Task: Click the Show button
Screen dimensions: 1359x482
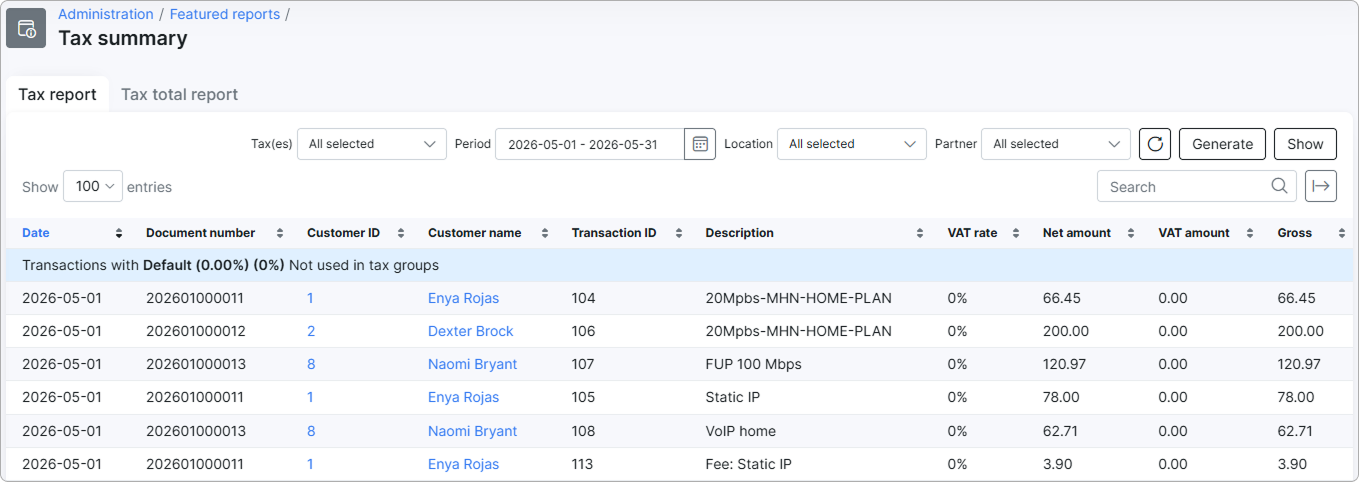Action: pyautogui.click(x=1305, y=144)
